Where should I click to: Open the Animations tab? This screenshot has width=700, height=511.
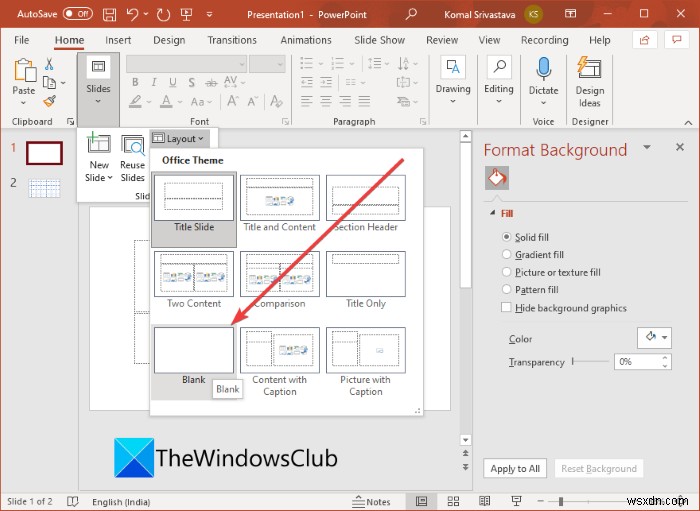(306, 40)
